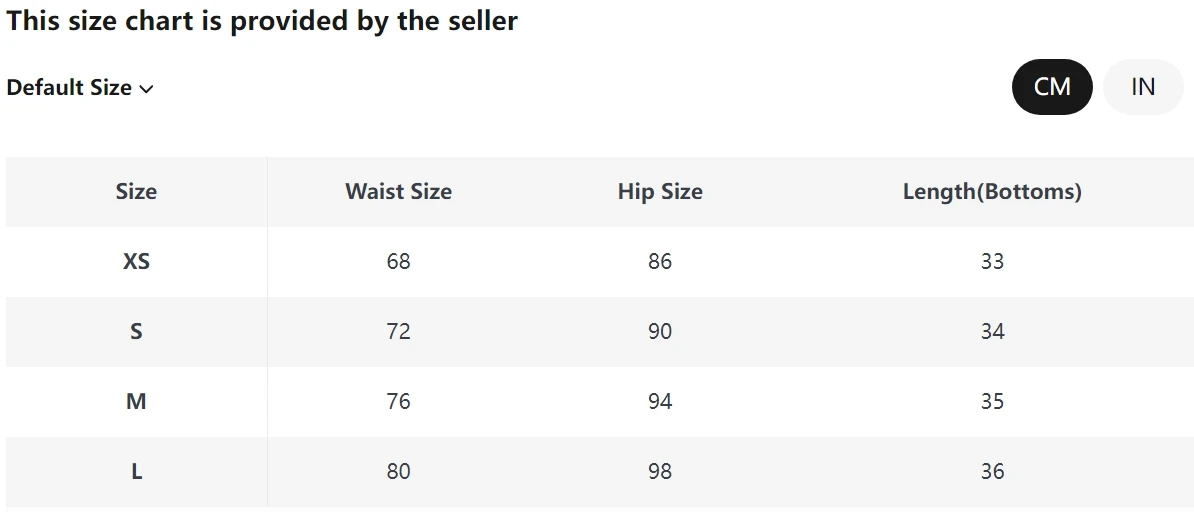This screenshot has width=1194, height=512.
Task: Click the XS hip value 86
Action: (x=660, y=261)
